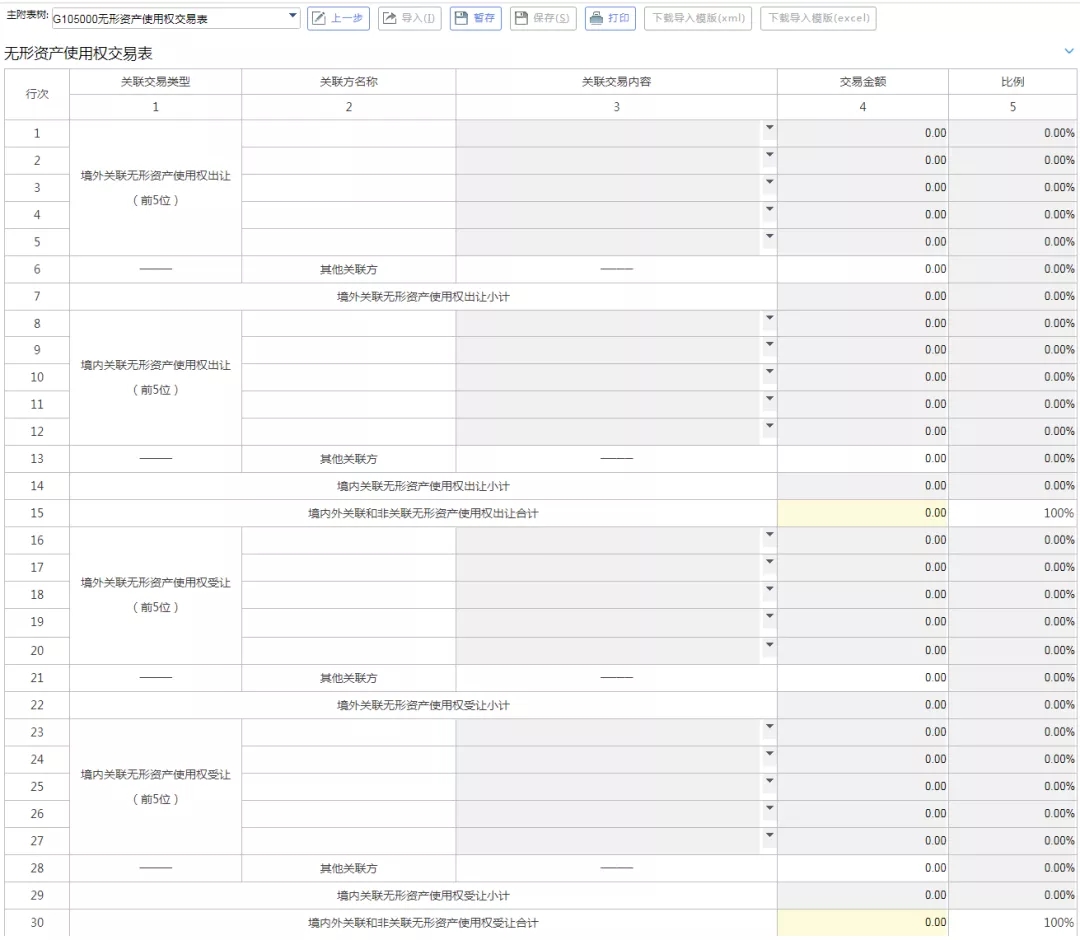
Task: Click row 15 highlighted total amount cell
Action: point(862,513)
